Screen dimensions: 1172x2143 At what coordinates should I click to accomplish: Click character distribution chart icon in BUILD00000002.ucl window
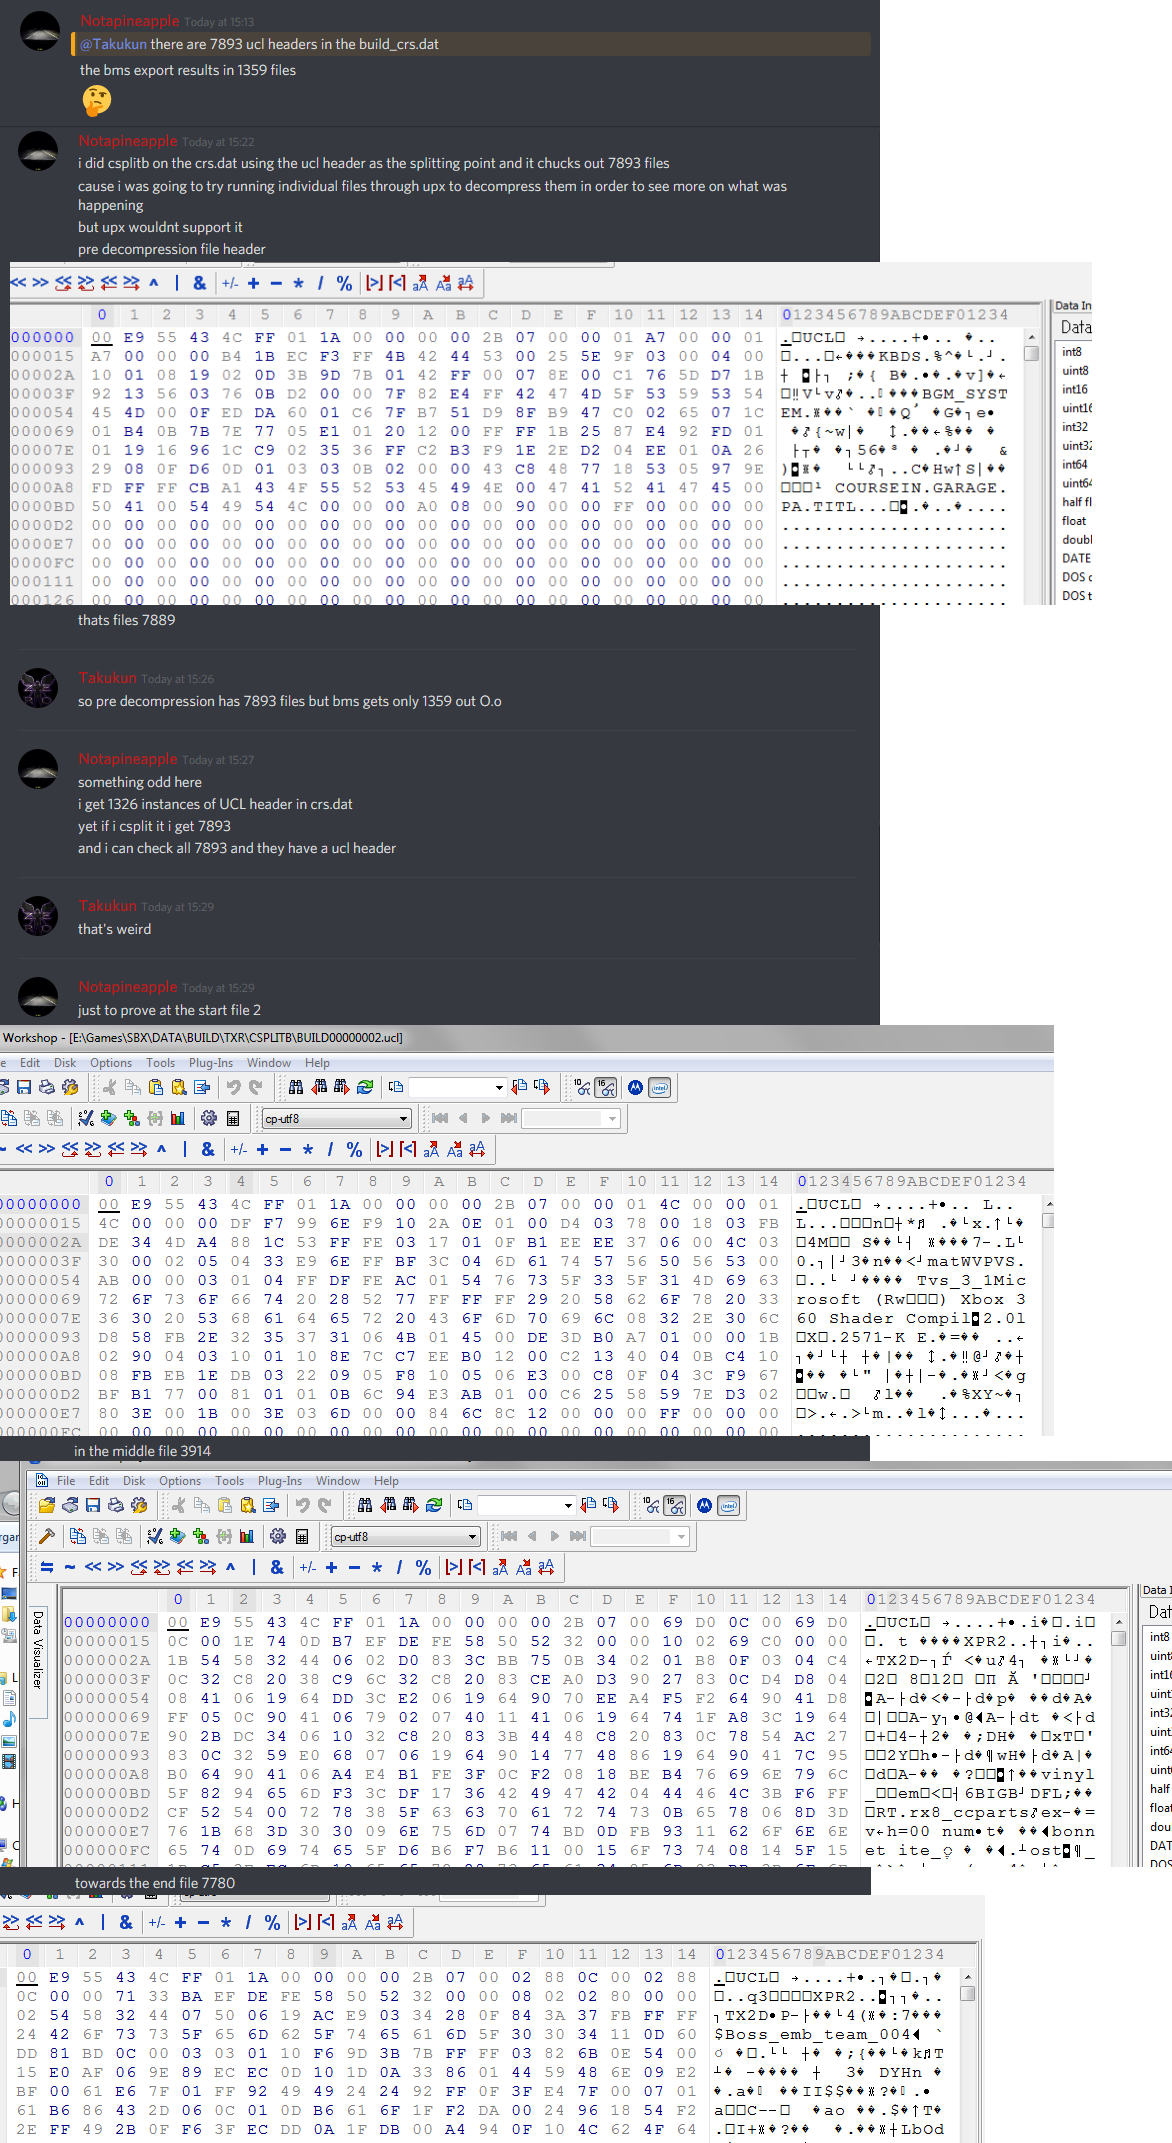click(178, 1118)
